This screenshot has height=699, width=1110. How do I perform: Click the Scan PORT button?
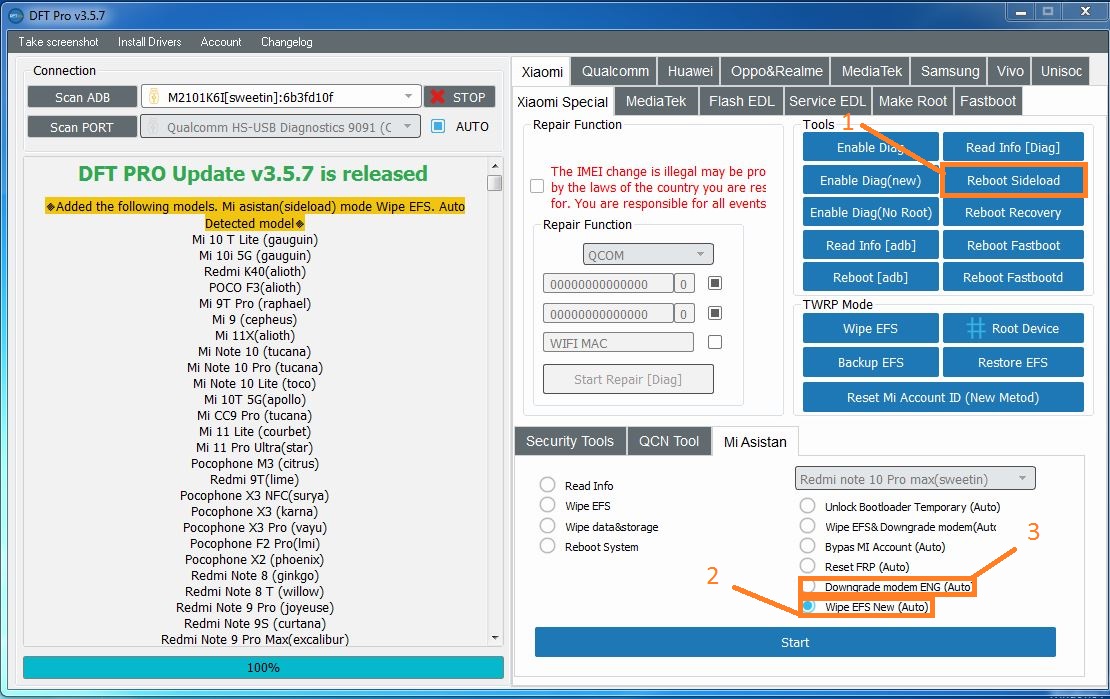click(82, 127)
